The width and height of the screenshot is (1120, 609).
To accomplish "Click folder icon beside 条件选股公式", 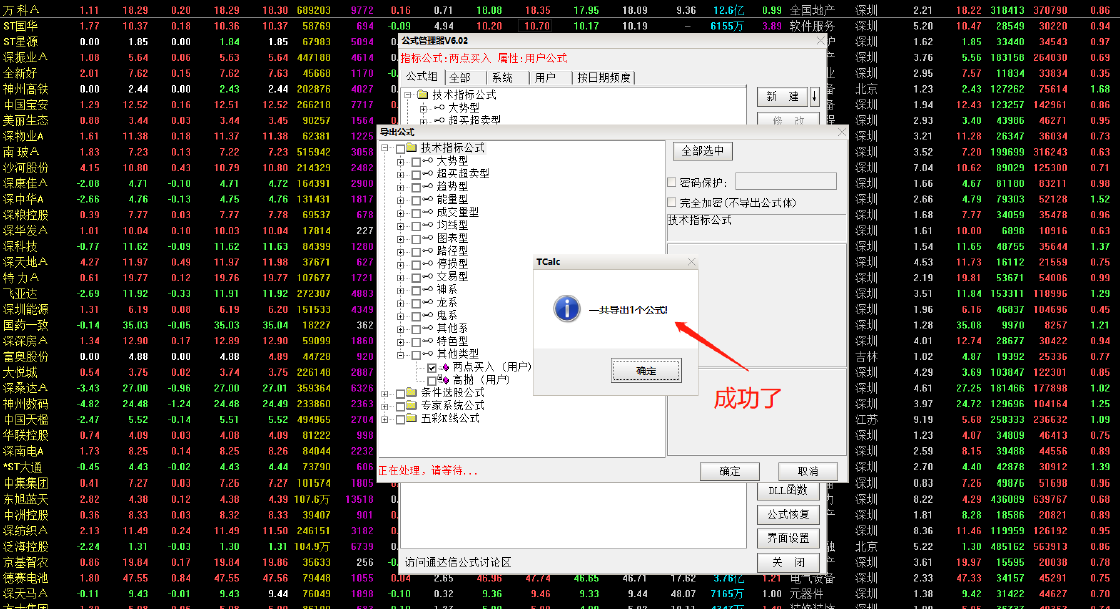I will tap(411, 393).
